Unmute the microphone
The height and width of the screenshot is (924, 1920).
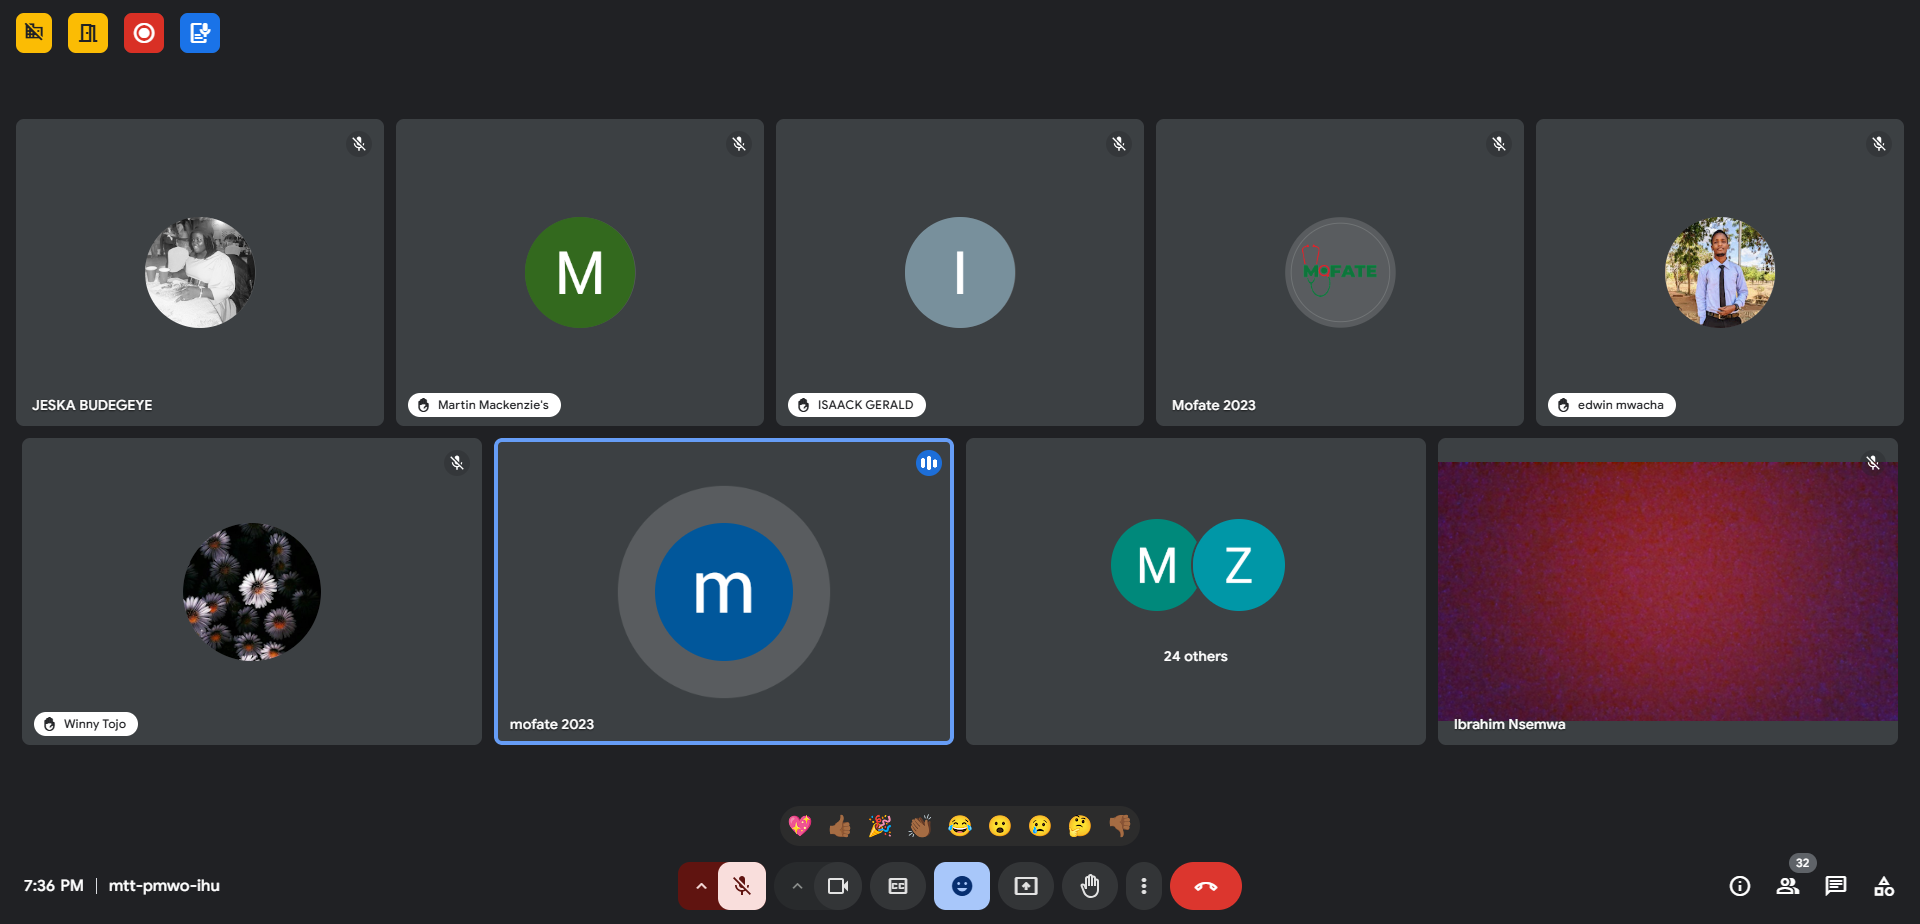742,886
